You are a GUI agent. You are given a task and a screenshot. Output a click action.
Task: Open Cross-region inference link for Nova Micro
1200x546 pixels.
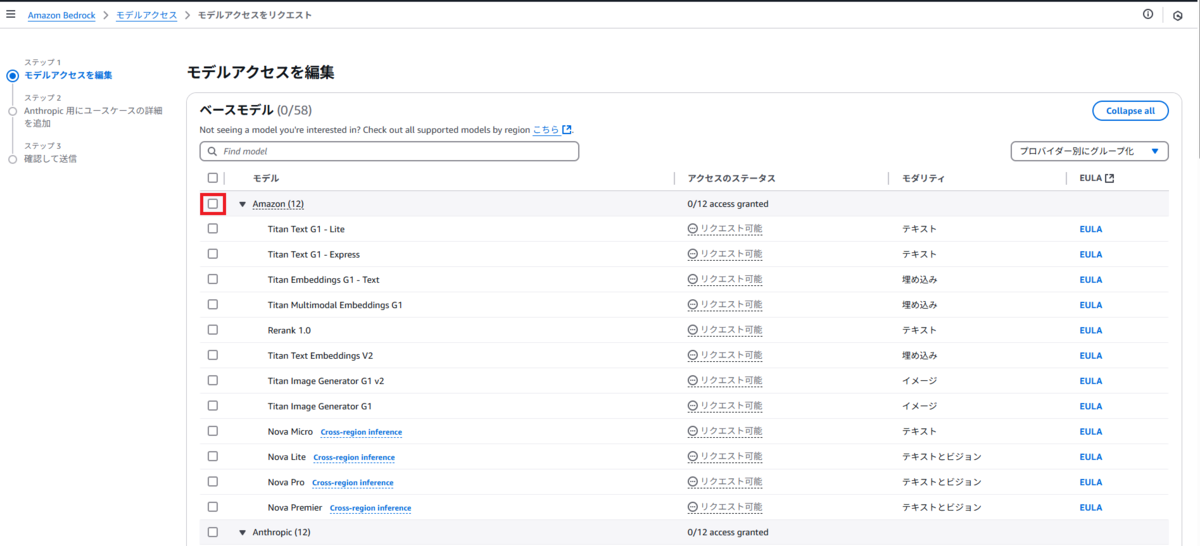[x=361, y=432]
